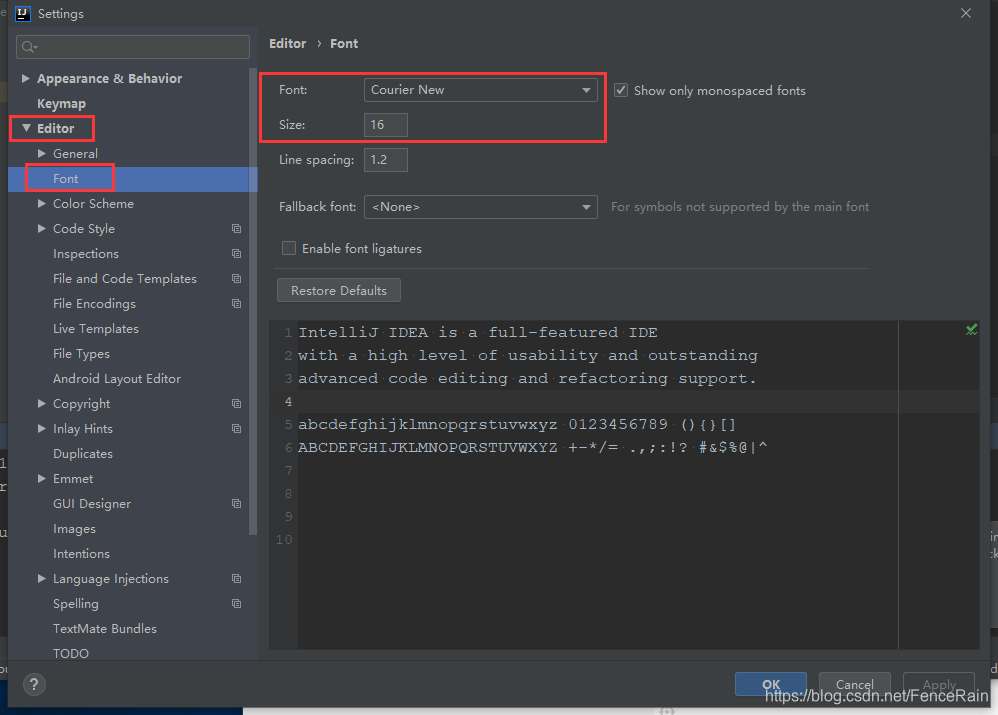Screen dimensions: 998x715
Task: Open Spelling settings
Action: tap(76, 604)
